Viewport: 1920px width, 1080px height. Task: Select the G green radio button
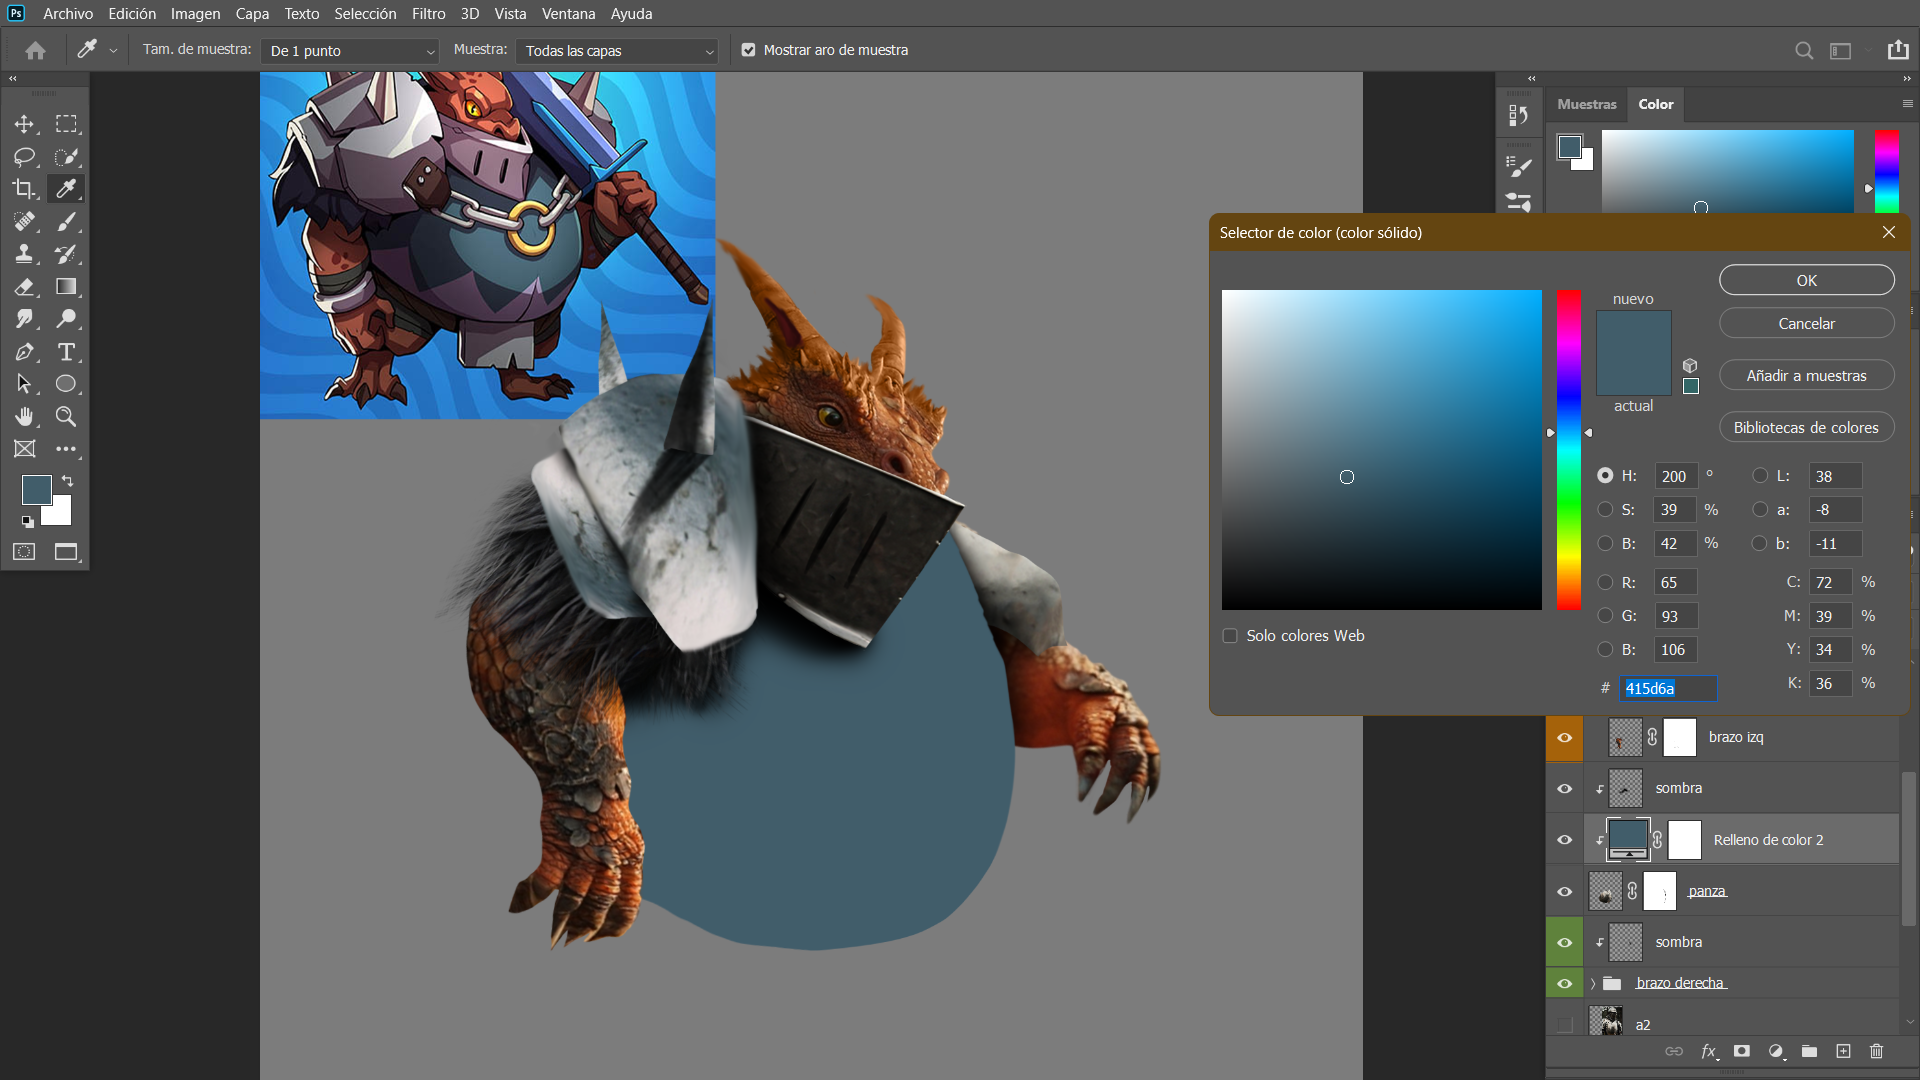coord(1605,616)
